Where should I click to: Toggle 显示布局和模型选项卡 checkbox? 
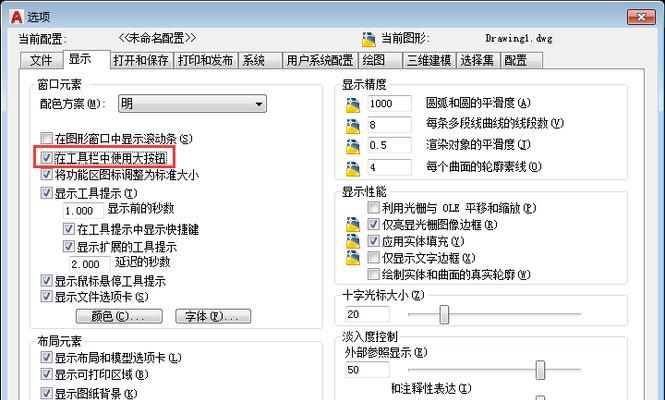[46, 357]
